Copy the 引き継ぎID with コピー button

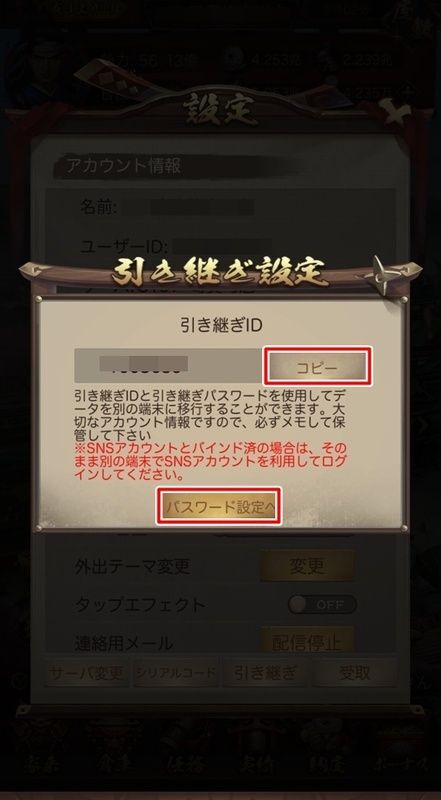coord(317,366)
